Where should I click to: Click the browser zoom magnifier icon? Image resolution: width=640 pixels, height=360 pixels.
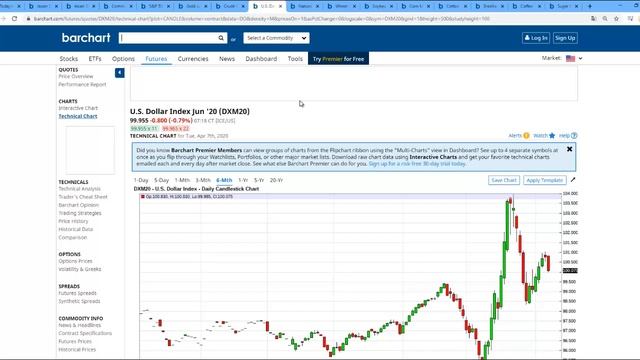point(605,19)
